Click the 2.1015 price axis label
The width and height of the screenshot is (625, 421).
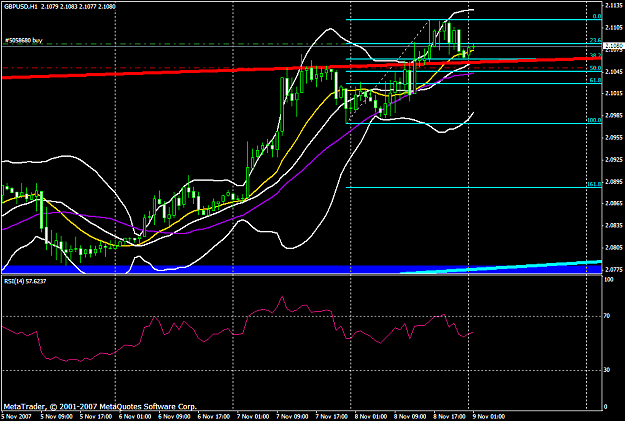click(x=614, y=93)
